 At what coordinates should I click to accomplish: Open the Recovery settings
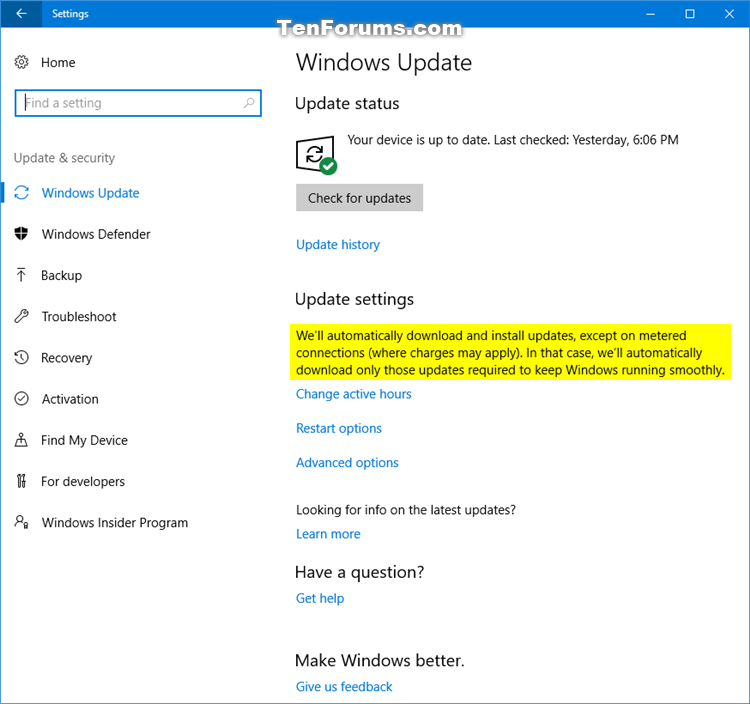[66, 358]
